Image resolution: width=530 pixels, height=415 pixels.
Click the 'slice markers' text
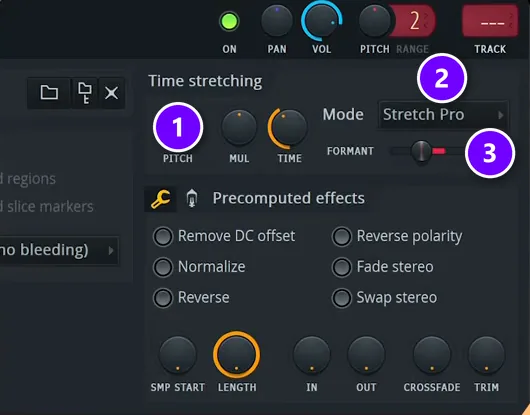pyautogui.click(x=50, y=207)
